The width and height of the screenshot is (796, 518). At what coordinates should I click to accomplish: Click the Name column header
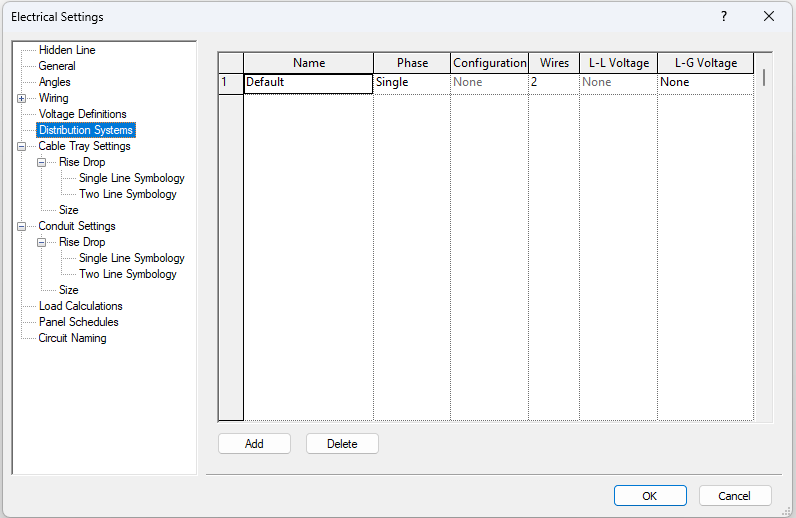[309, 63]
